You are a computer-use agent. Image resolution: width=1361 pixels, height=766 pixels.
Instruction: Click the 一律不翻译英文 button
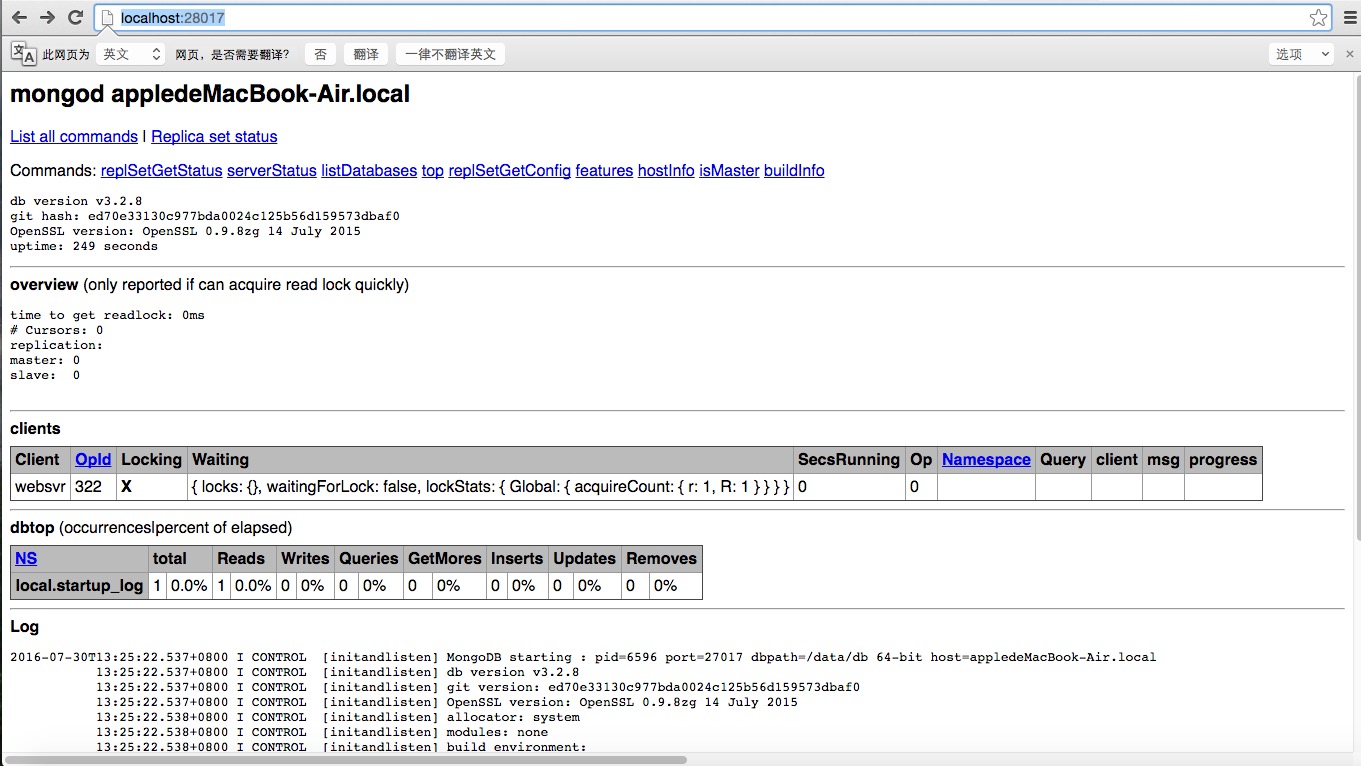pyautogui.click(x=450, y=54)
